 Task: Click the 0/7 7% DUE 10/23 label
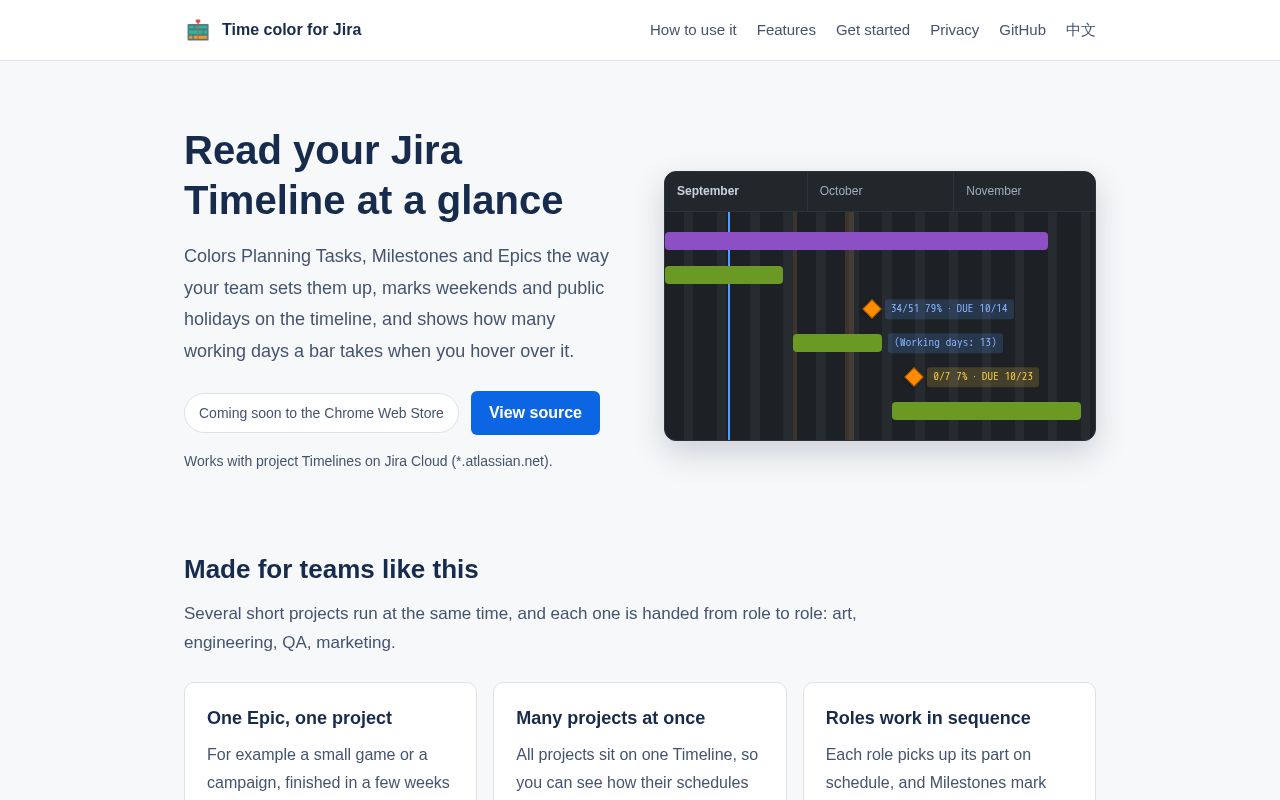pos(983,377)
